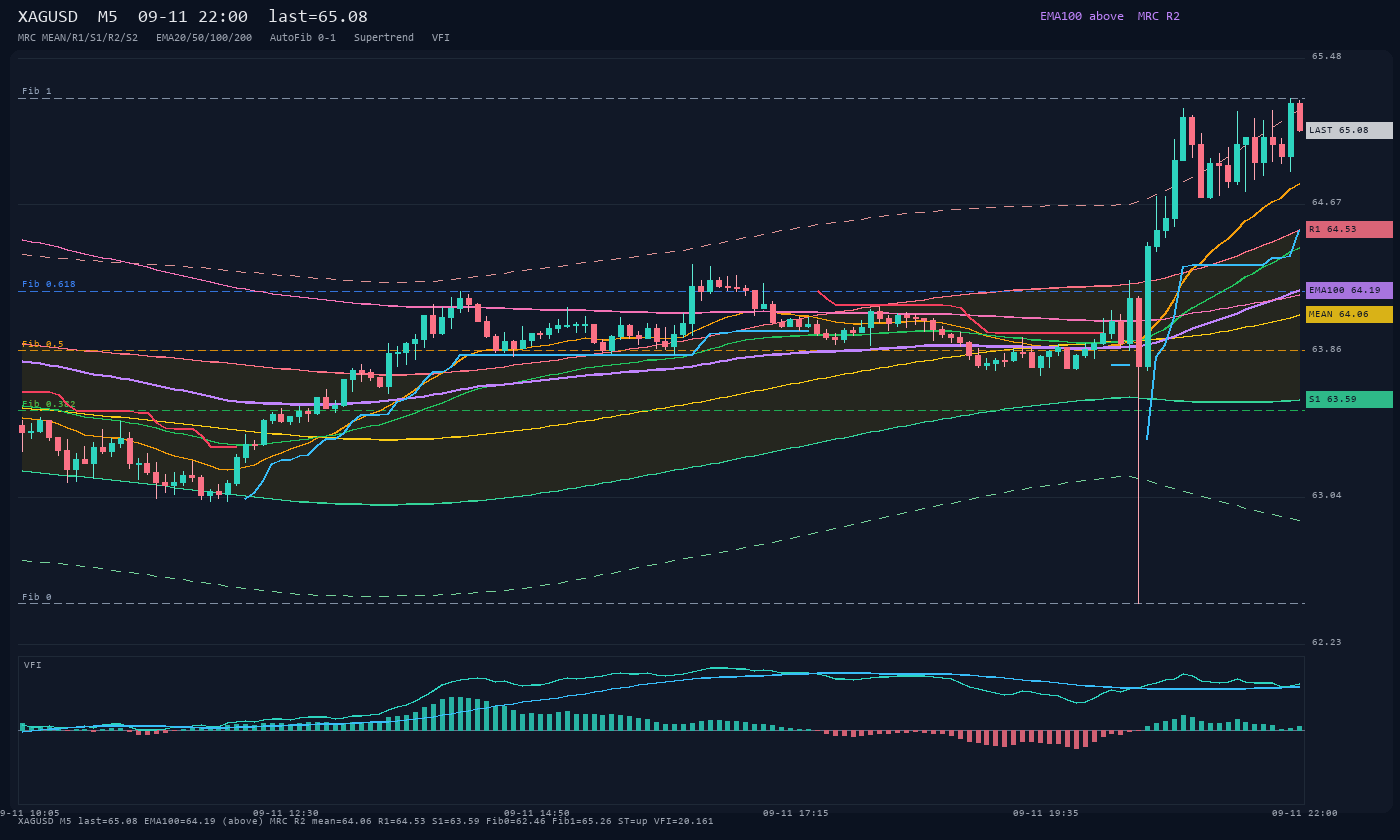The image size is (1400, 840).
Task: Click the 64.67 price axis label
Action: 1327,202
